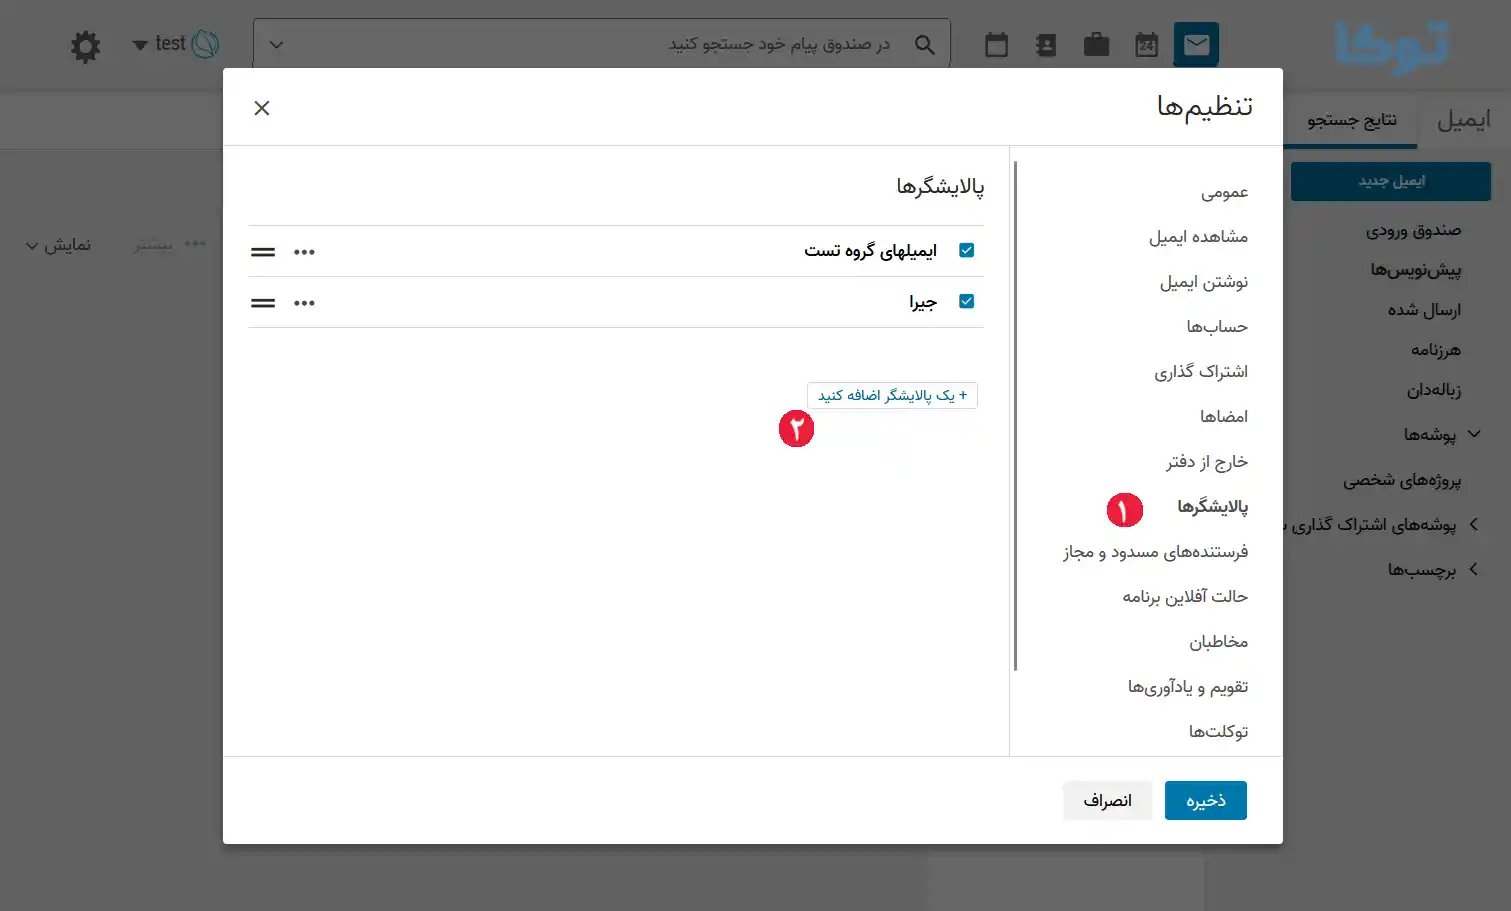Expand the search box dropdown arrow
1511x911 pixels.
(x=277, y=45)
